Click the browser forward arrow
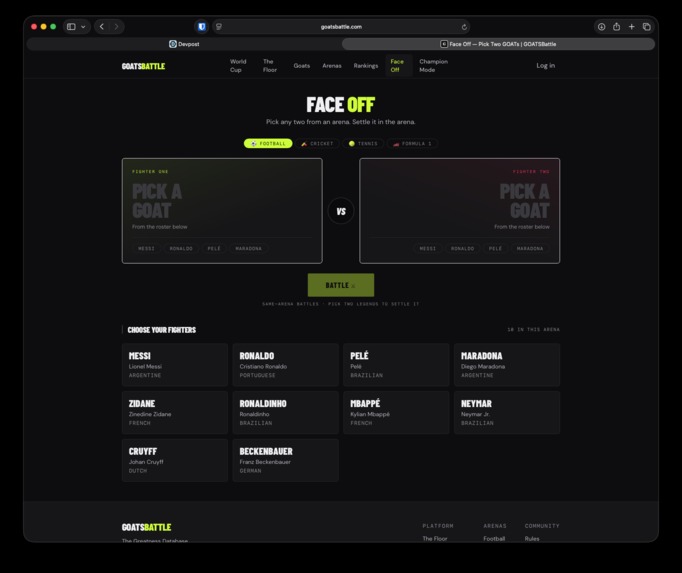Viewport: 682px width, 573px height. click(116, 27)
